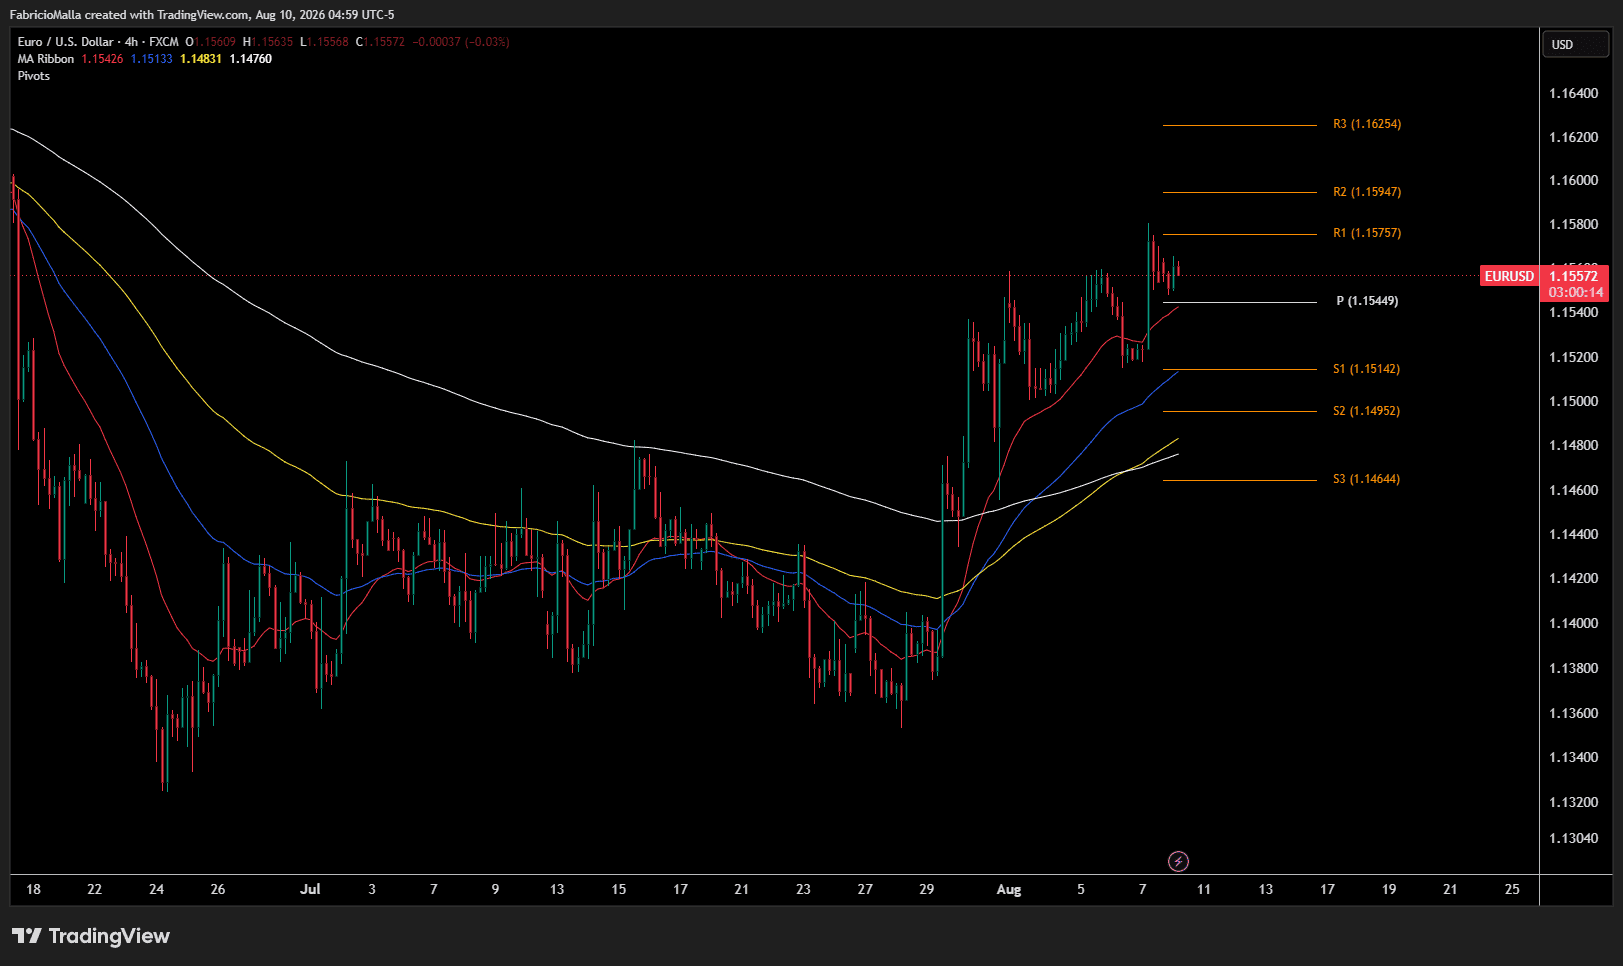1623x966 pixels.
Task: Click the 1.15800 price axis label
Action: click(1574, 224)
